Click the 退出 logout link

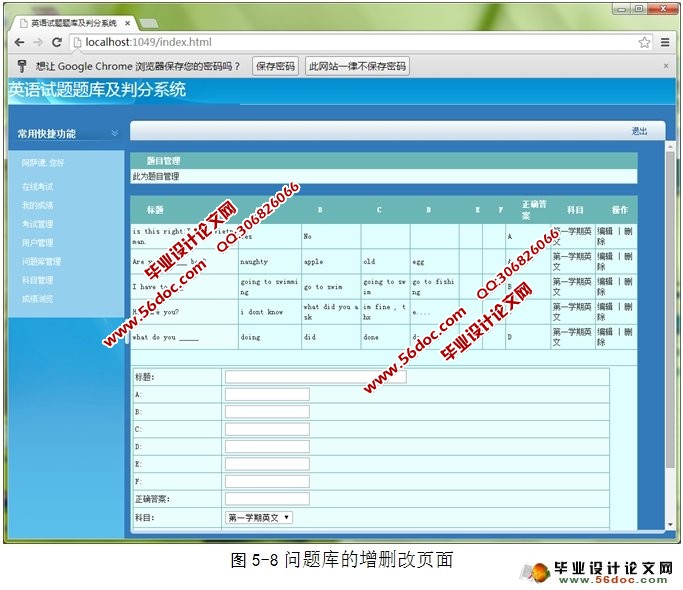639,131
